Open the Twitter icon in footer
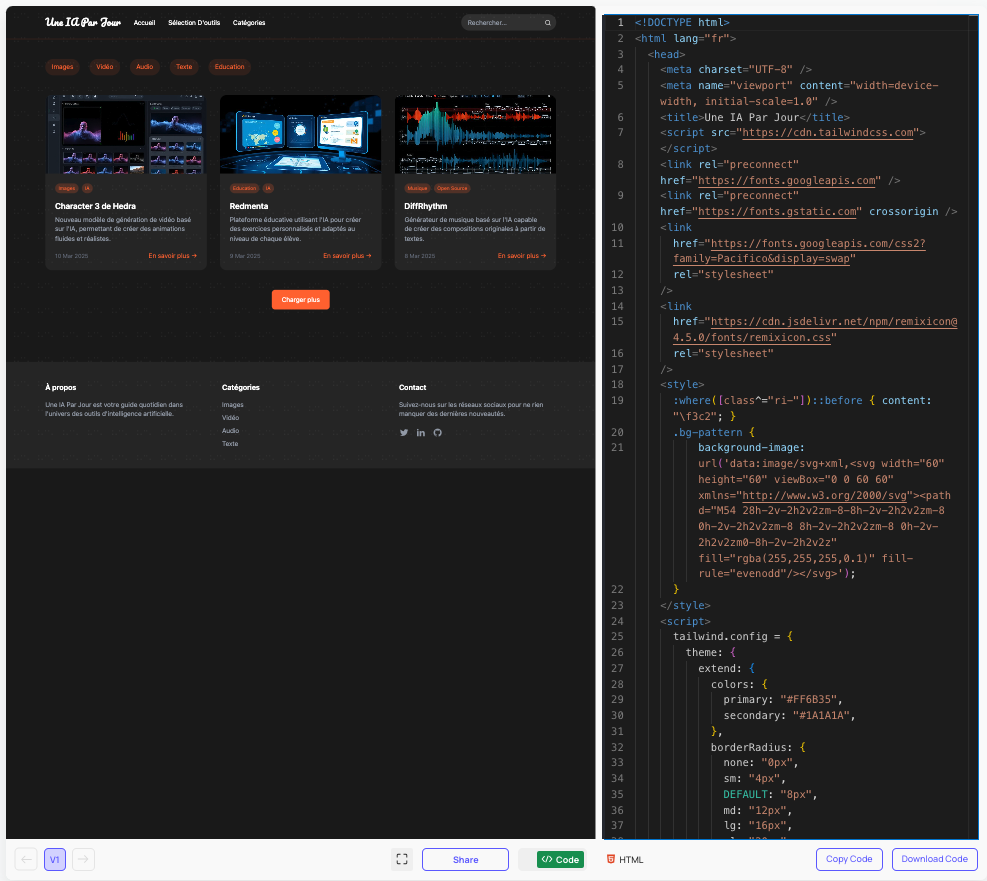The height and width of the screenshot is (881, 987). click(404, 432)
